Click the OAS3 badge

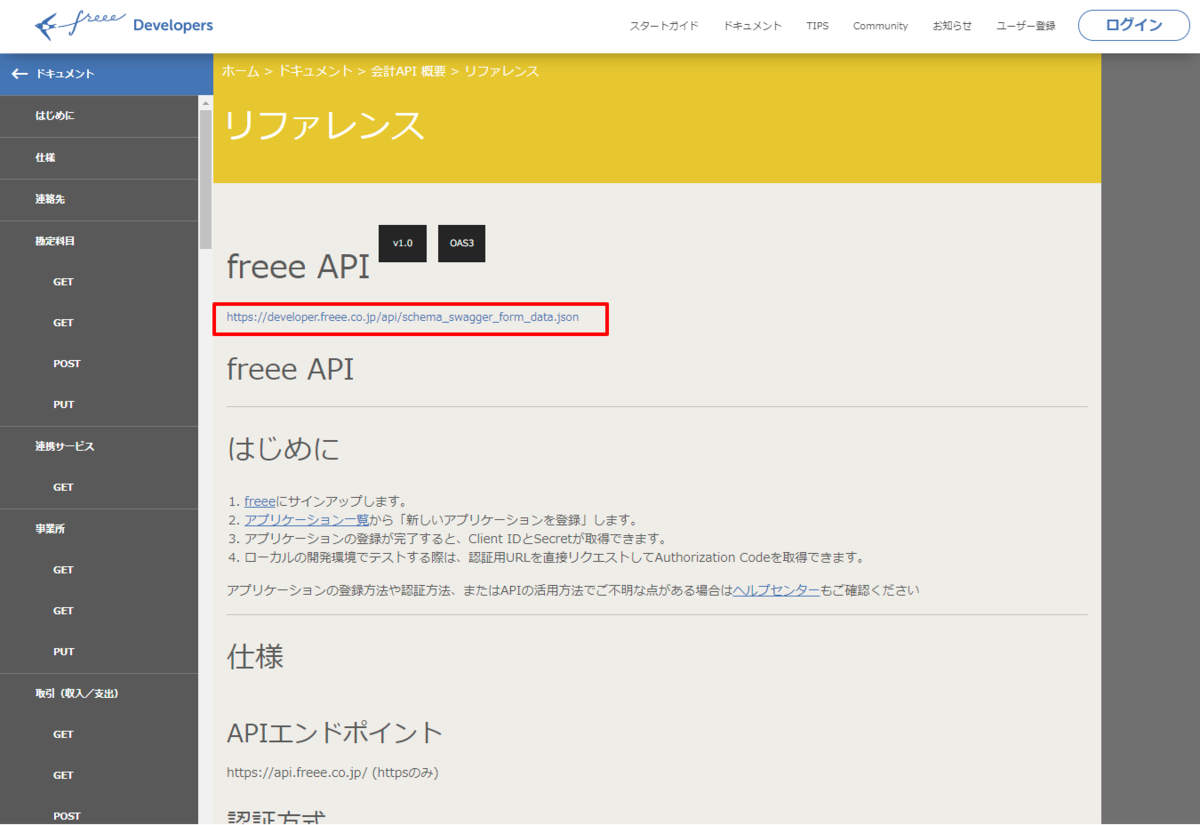click(462, 243)
